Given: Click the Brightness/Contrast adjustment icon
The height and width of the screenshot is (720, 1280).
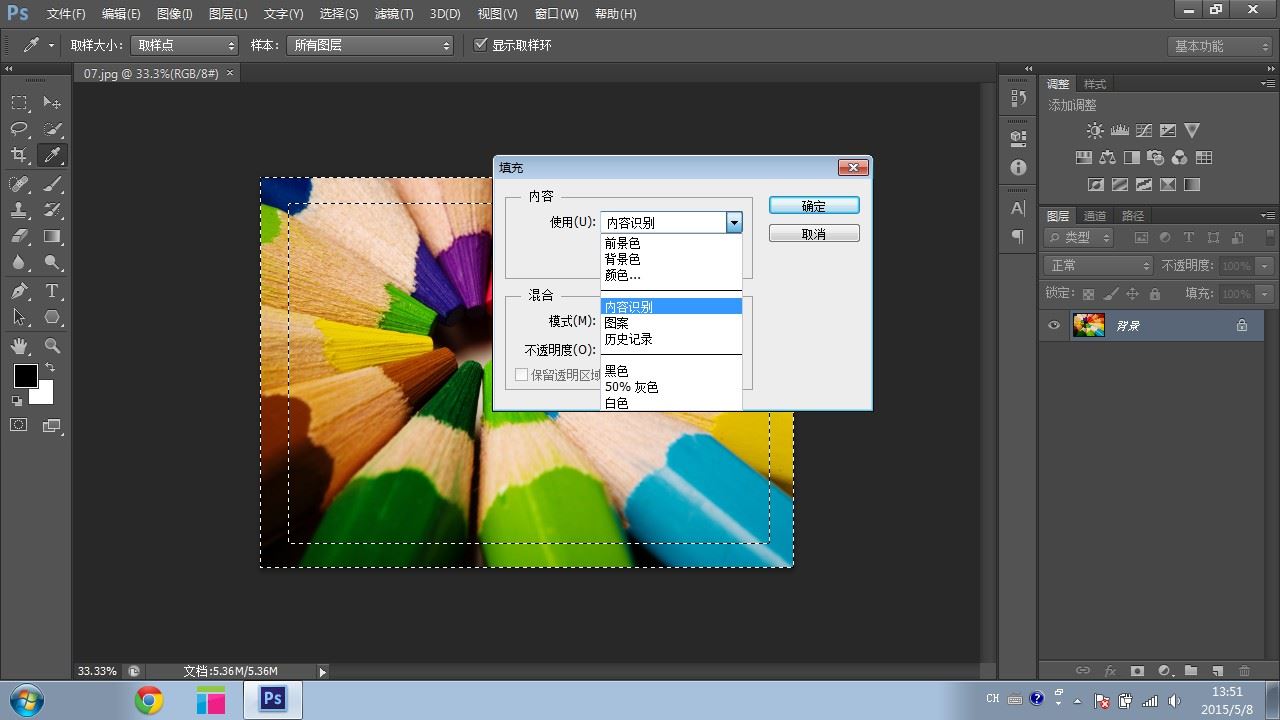Looking at the screenshot, I should 1095,131.
